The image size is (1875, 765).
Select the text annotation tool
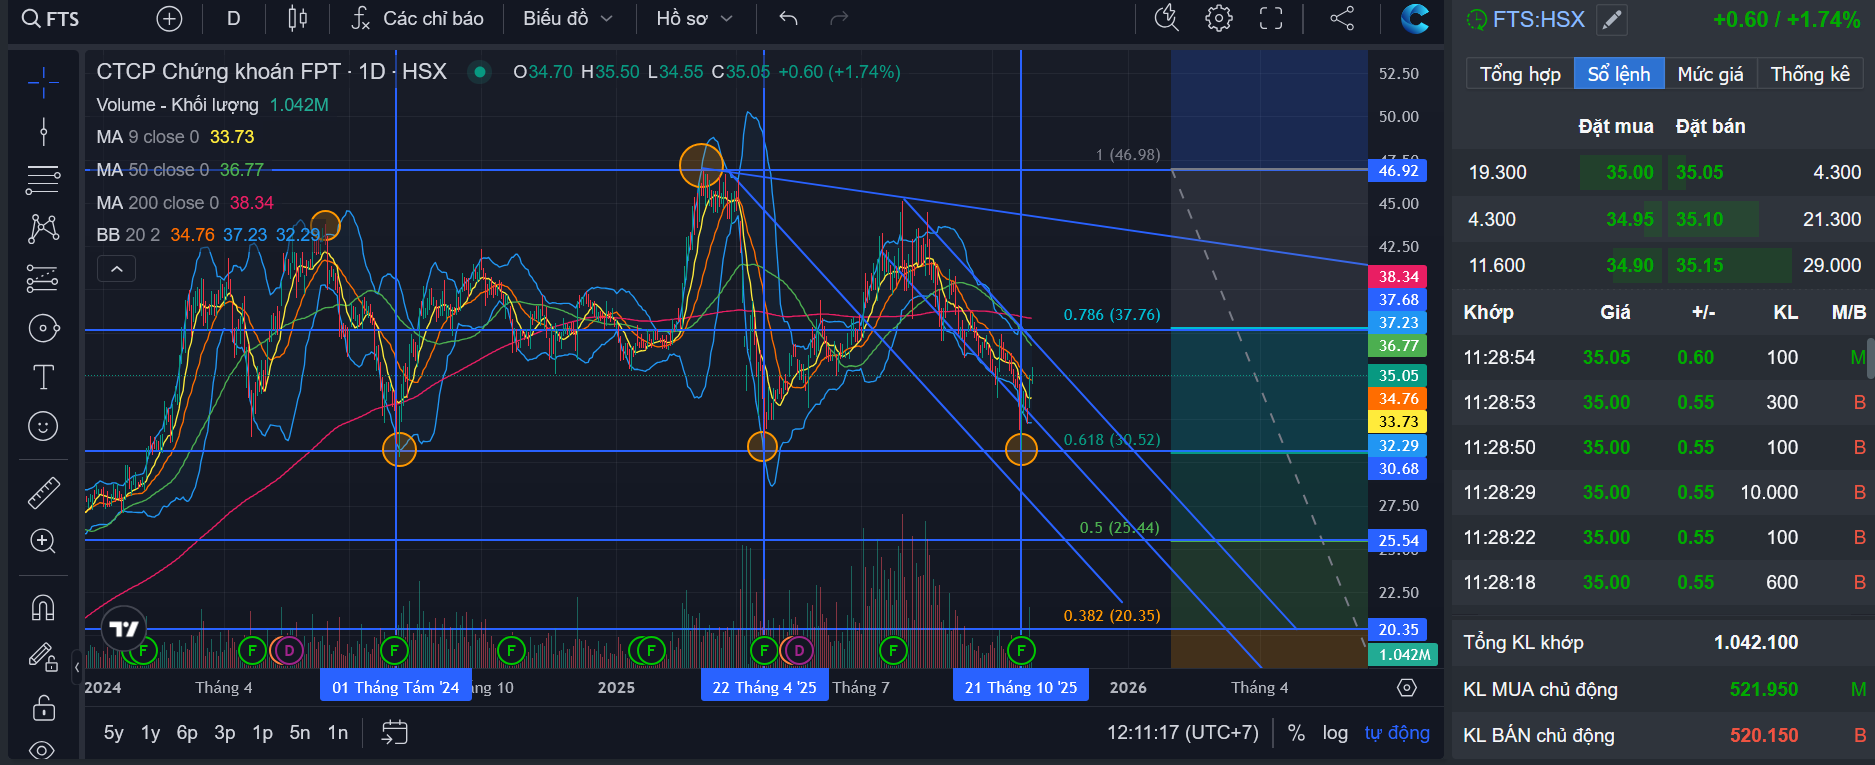coord(43,377)
